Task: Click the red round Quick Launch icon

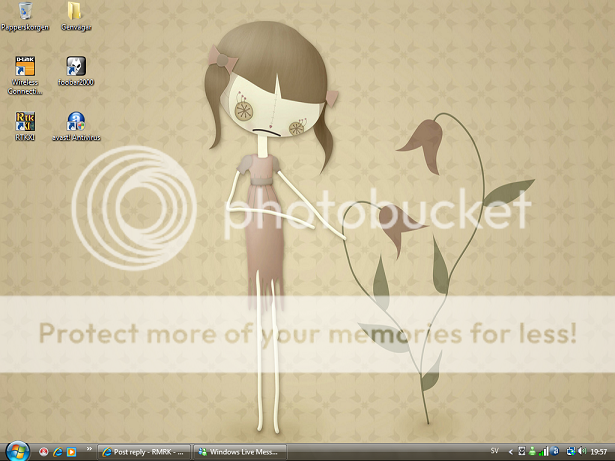Action: pyautogui.click(x=43, y=452)
